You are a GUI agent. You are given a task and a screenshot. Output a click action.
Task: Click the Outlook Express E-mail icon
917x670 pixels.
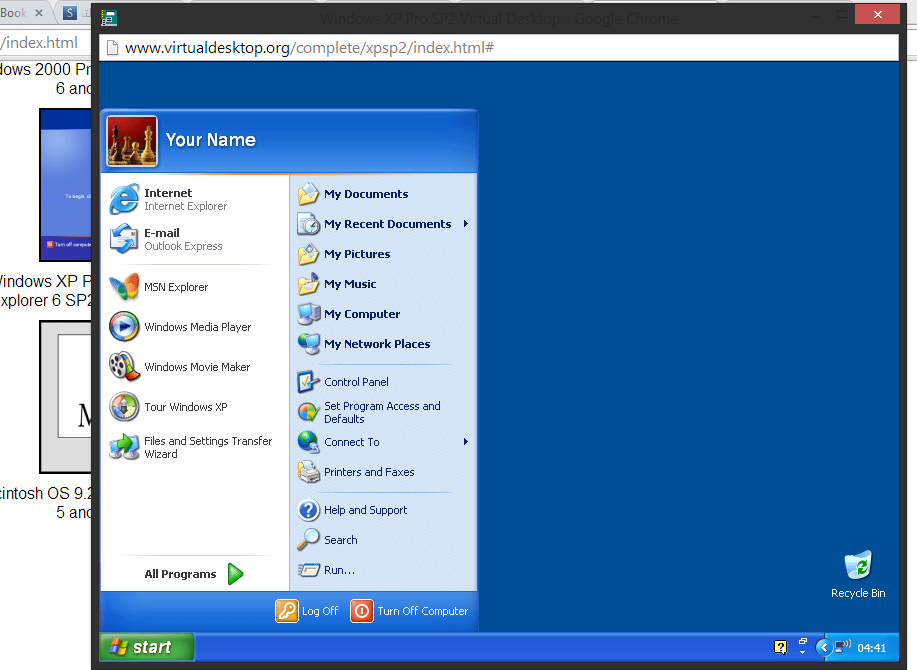(124, 239)
